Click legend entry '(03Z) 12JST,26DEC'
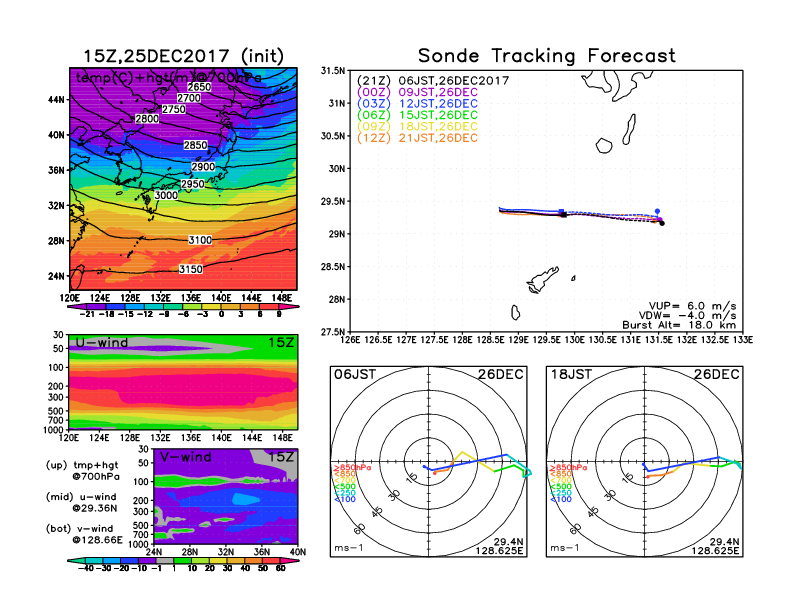Image resolution: width=792 pixels, height=612 pixels. coord(417,104)
